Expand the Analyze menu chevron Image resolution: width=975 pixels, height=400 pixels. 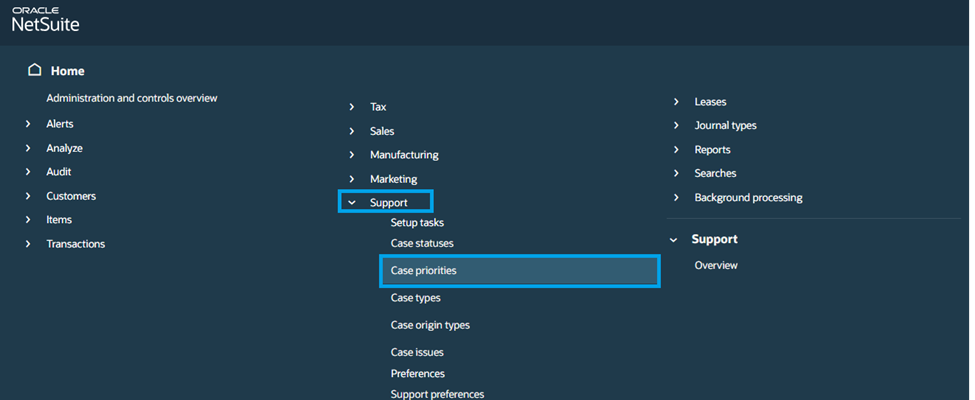[x=28, y=148]
